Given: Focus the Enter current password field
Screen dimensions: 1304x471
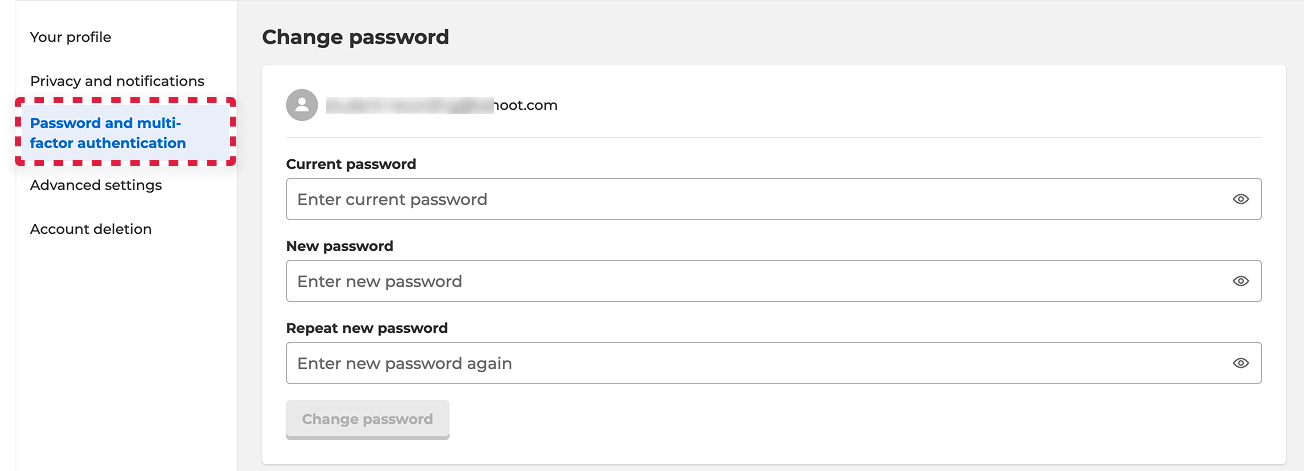Looking at the screenshot, I should point(773,199).
